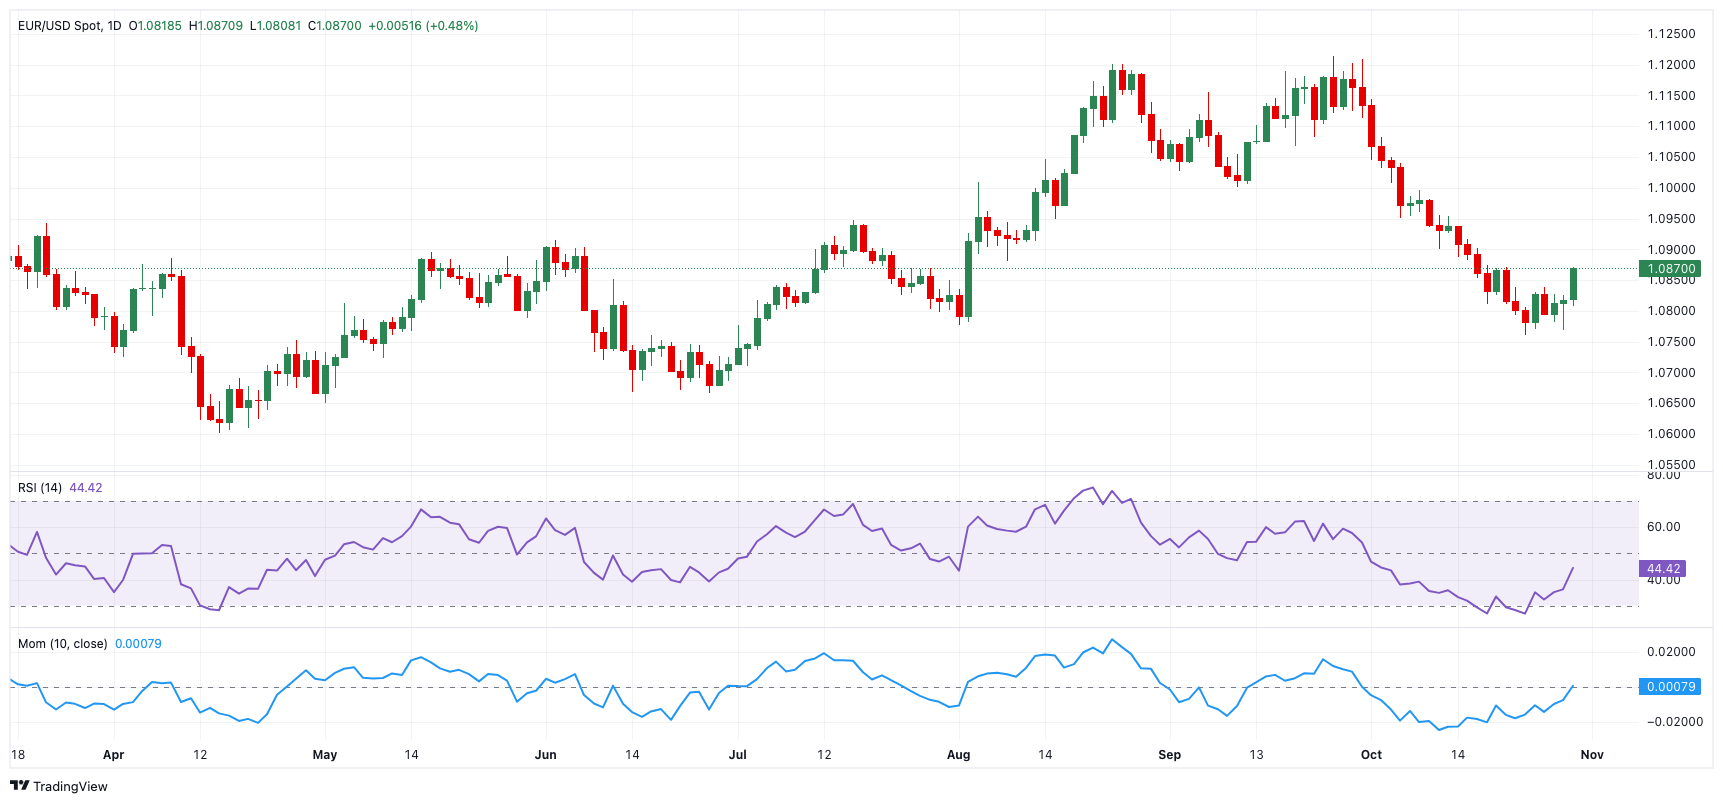Click the 60.00 level on RSI axis

[1663, 527]
